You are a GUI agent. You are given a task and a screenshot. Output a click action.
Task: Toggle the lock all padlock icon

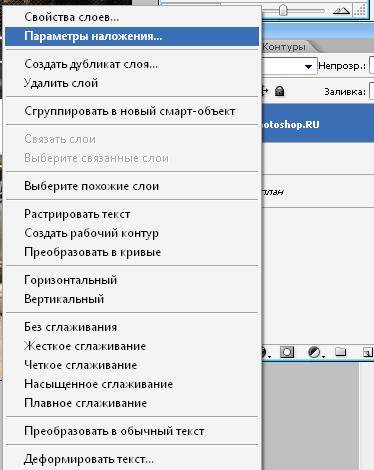pyautogui.click(x=280, y=91)
